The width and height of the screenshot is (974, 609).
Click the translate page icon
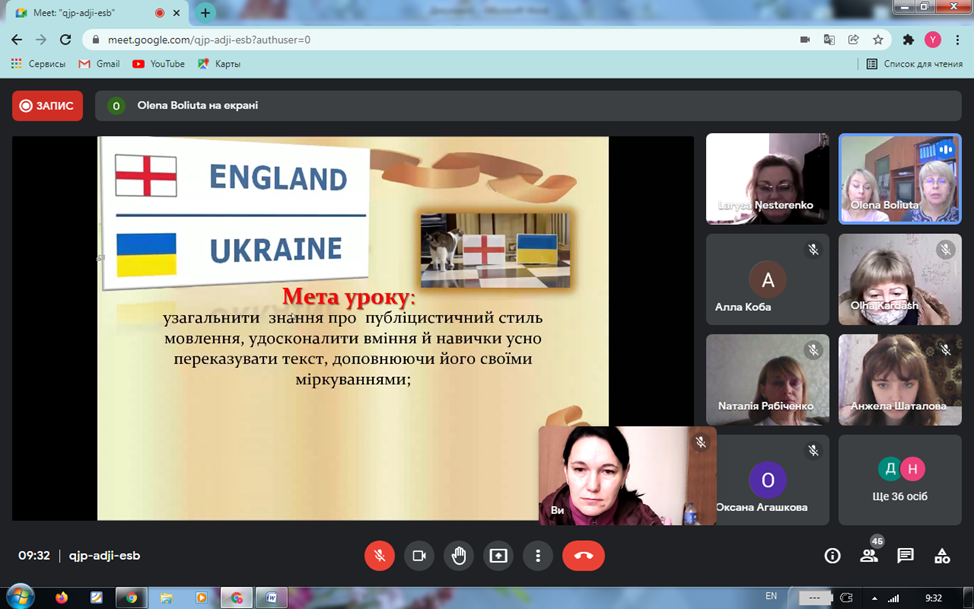click(x=829, y=40)
